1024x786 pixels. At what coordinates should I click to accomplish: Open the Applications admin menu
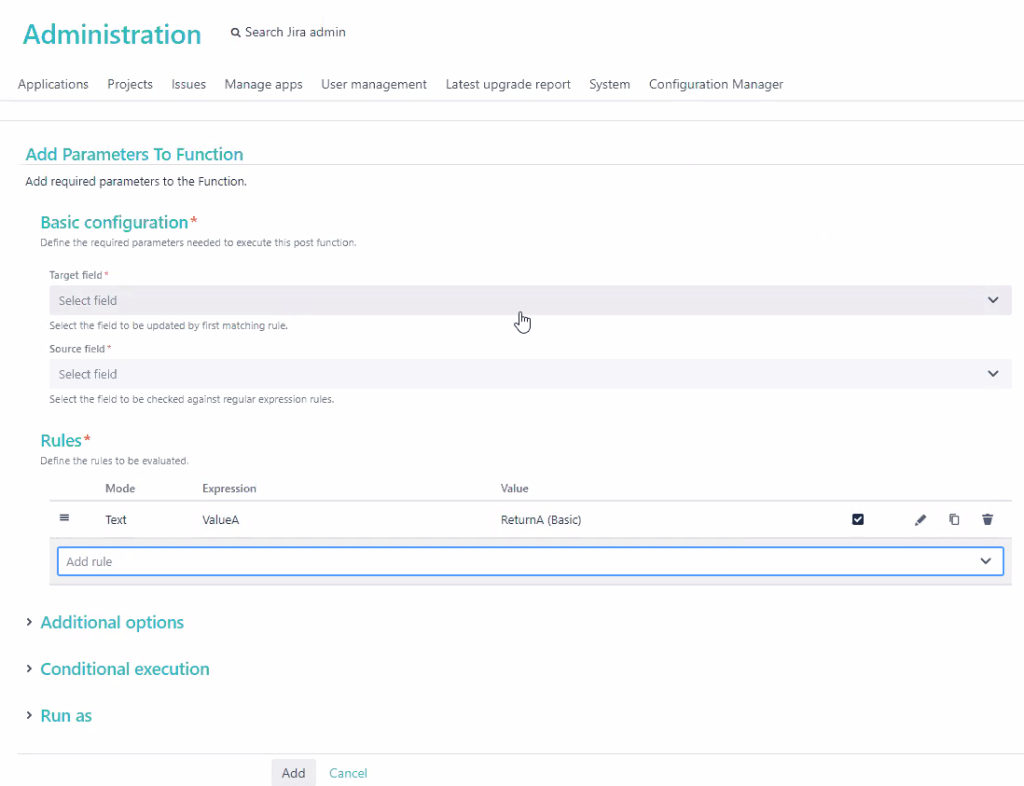53,85
